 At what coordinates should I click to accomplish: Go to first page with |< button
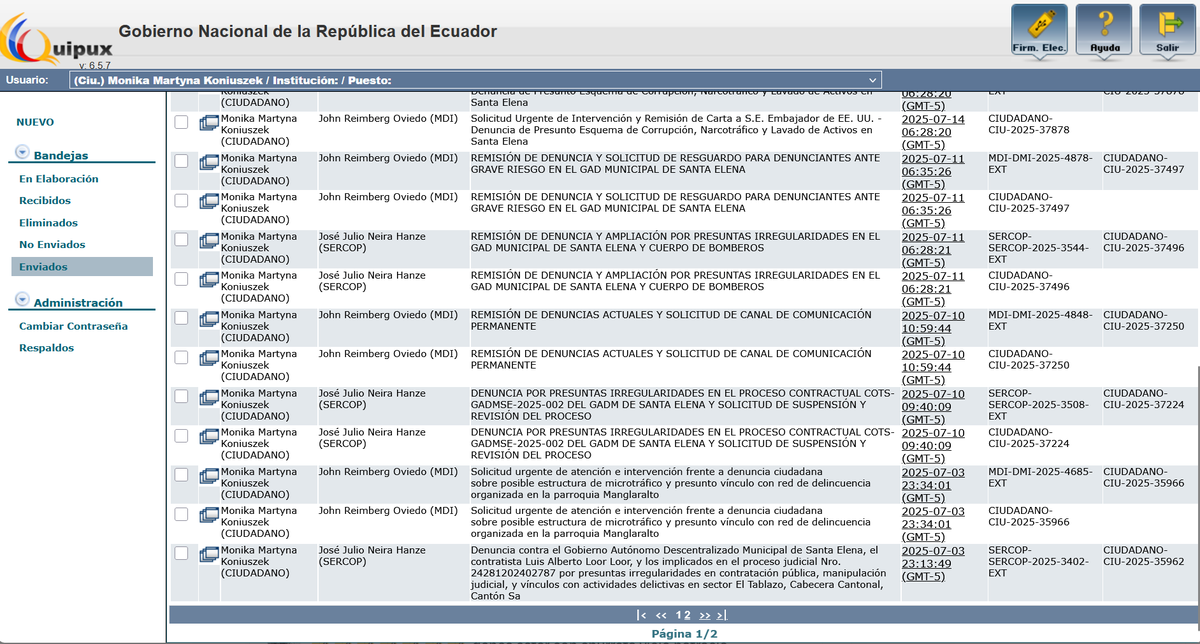point(641,615)
